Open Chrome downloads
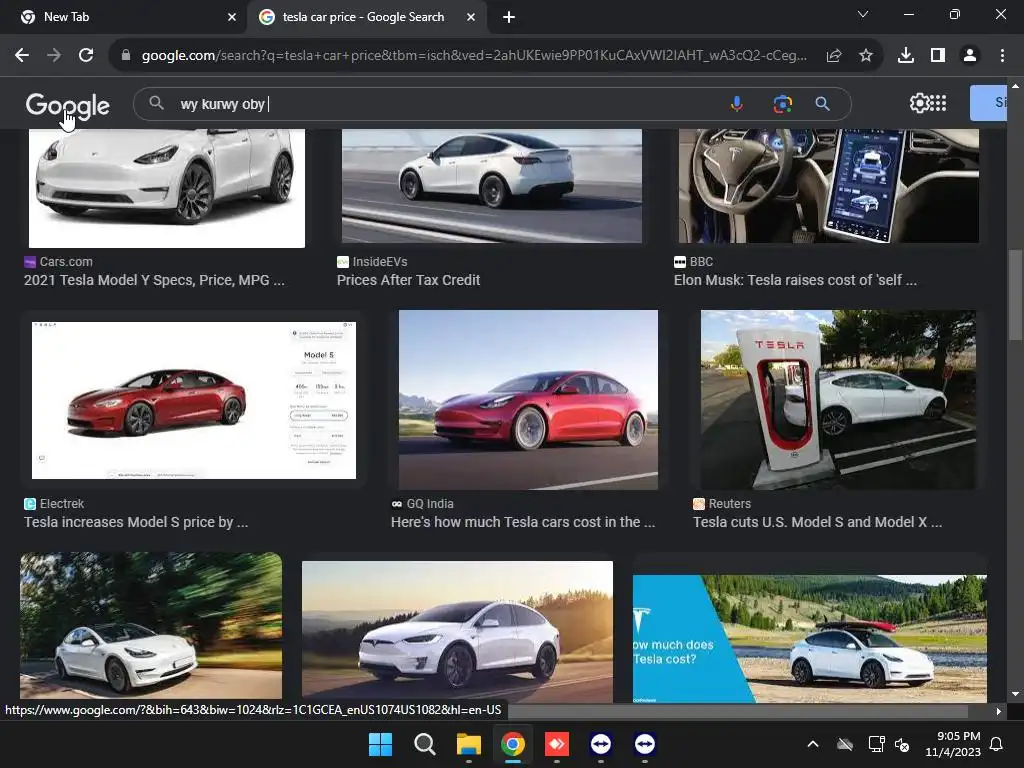This screenshot has width=1024, height=768. (906, 56)
